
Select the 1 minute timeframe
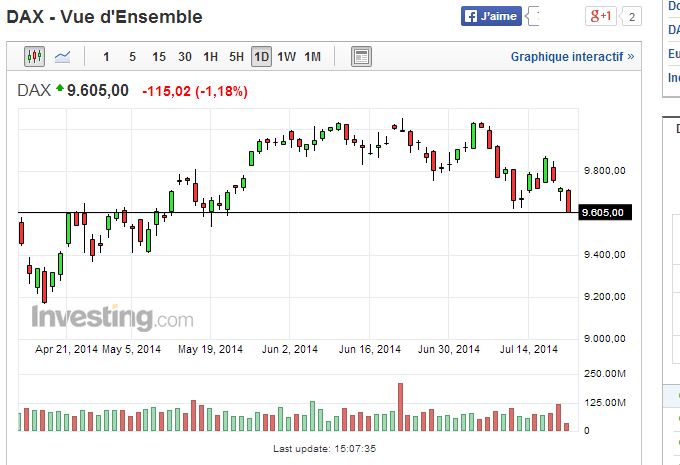click(107, 56)
